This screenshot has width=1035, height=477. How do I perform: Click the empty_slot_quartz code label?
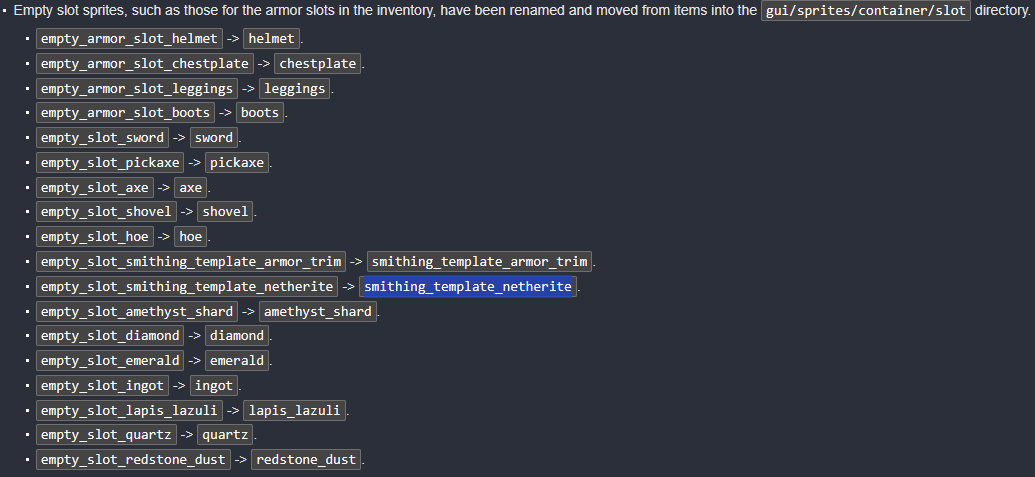106,435
